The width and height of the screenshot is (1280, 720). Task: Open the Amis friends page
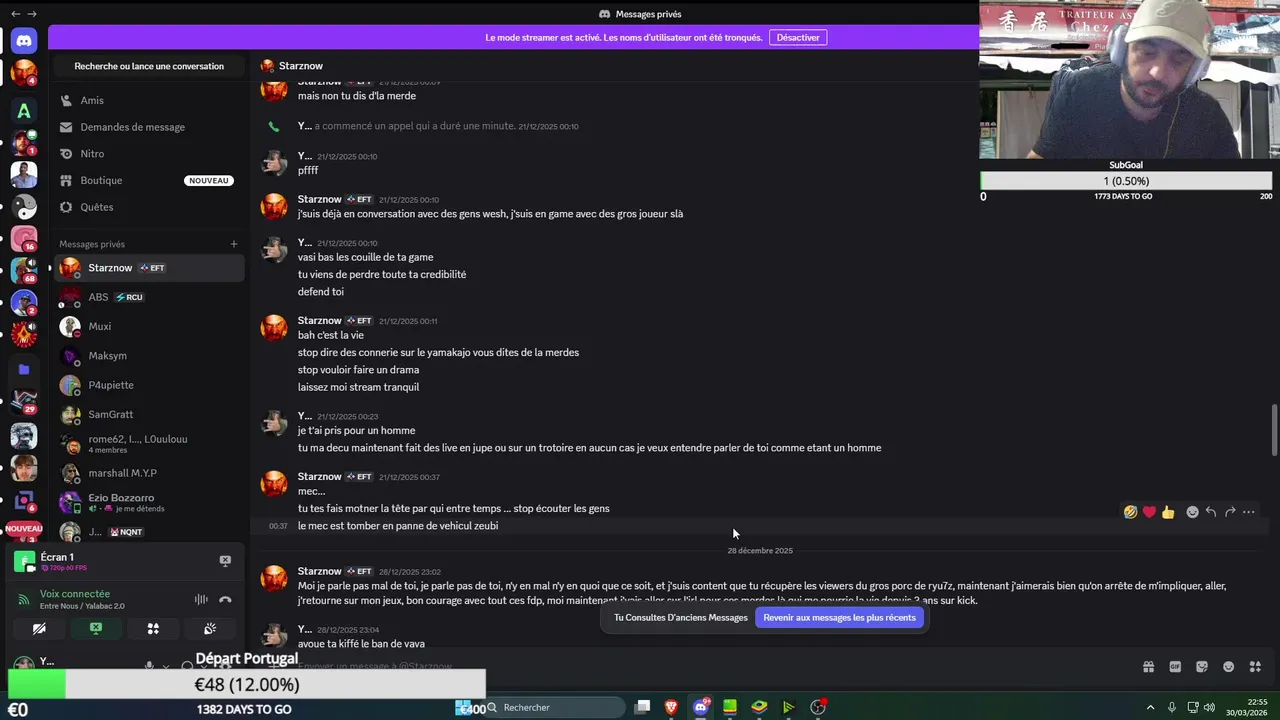(x=147, y=100)
